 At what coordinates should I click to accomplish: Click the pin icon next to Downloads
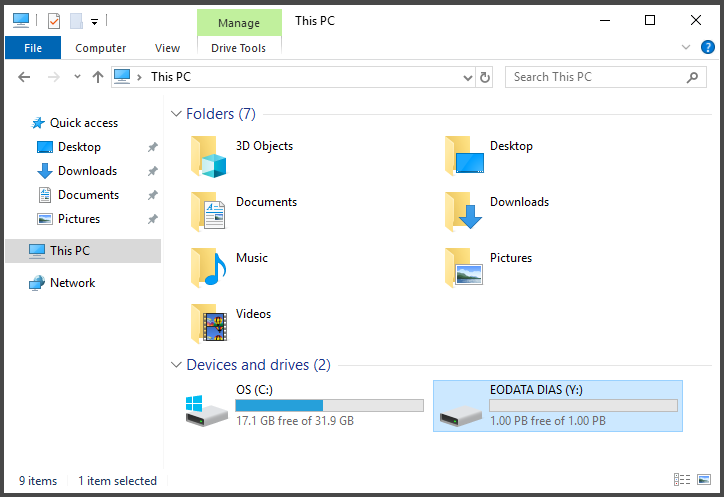[152, 171]
